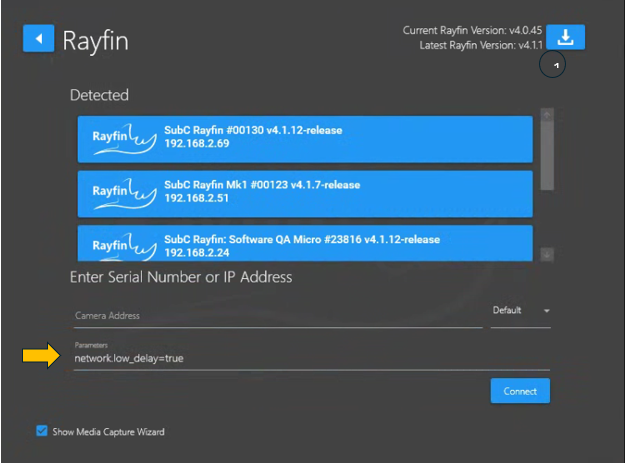
Task: Click the detected list scrollbar thumb
Action: tap(547, 156)
